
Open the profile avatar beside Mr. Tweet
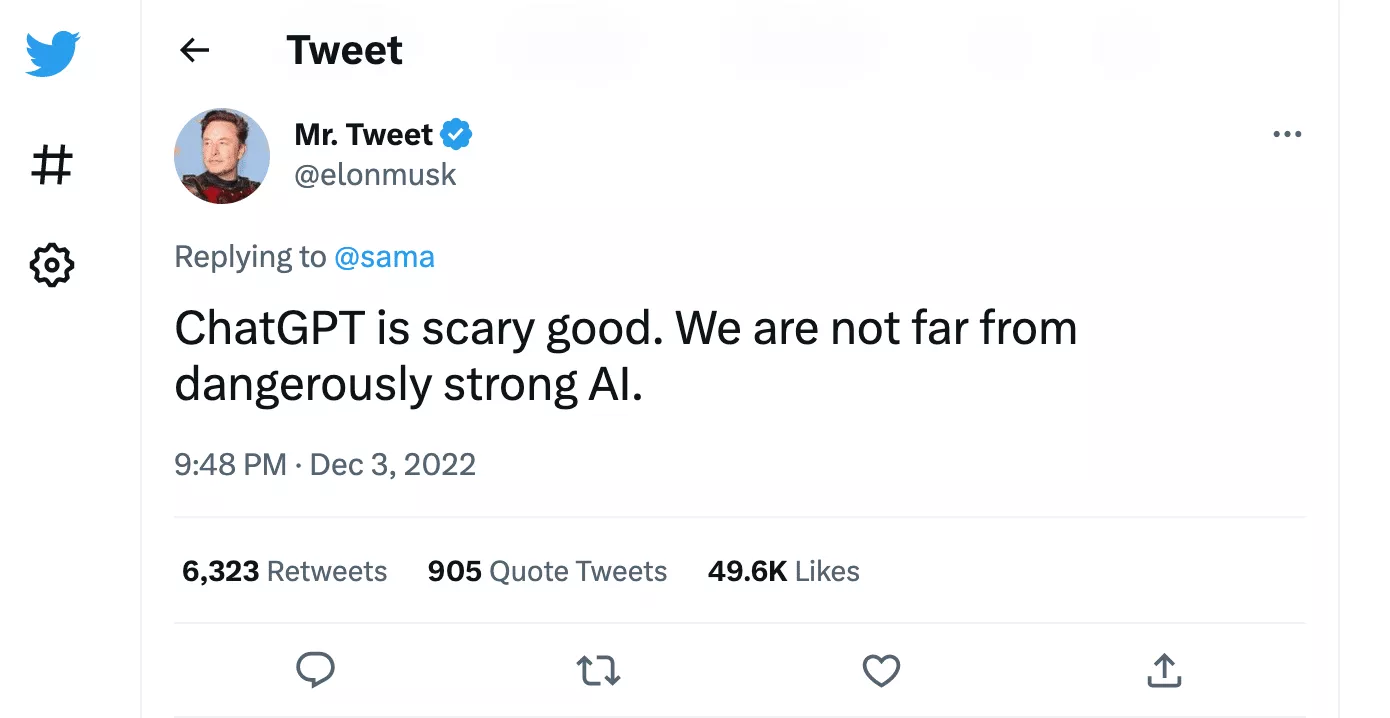click(x=222, y=156)
